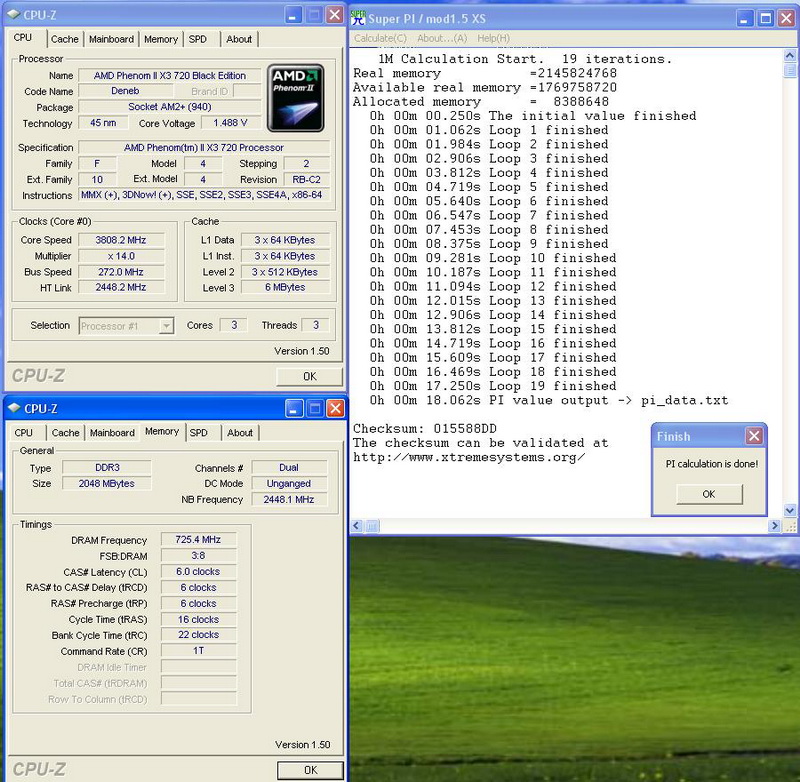Open Mainboard tab in top CPU-Z

tap(111, 39)
